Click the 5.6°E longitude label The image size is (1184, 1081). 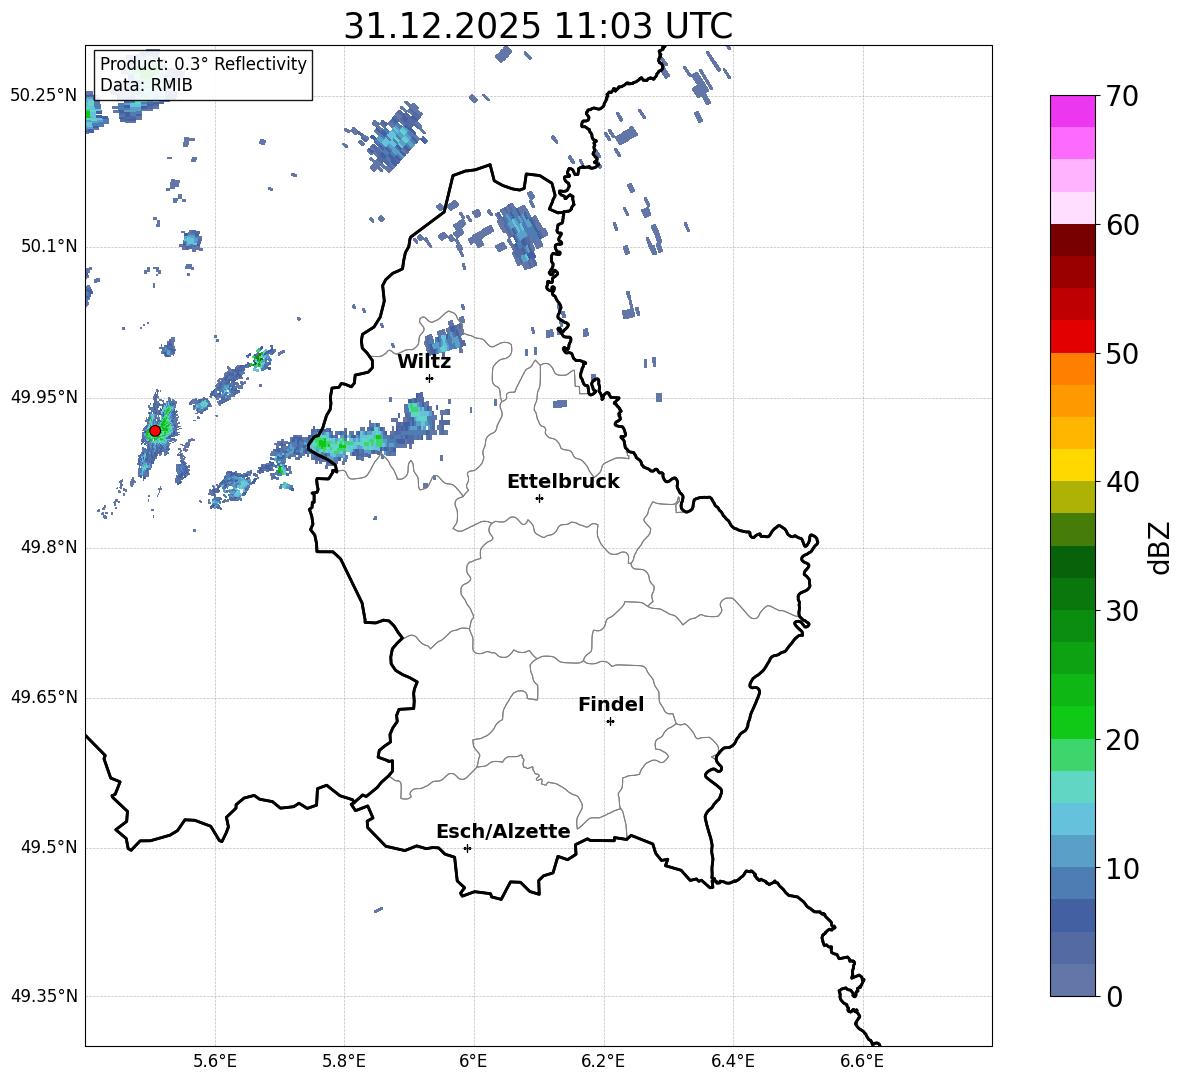click(215, 1061)
